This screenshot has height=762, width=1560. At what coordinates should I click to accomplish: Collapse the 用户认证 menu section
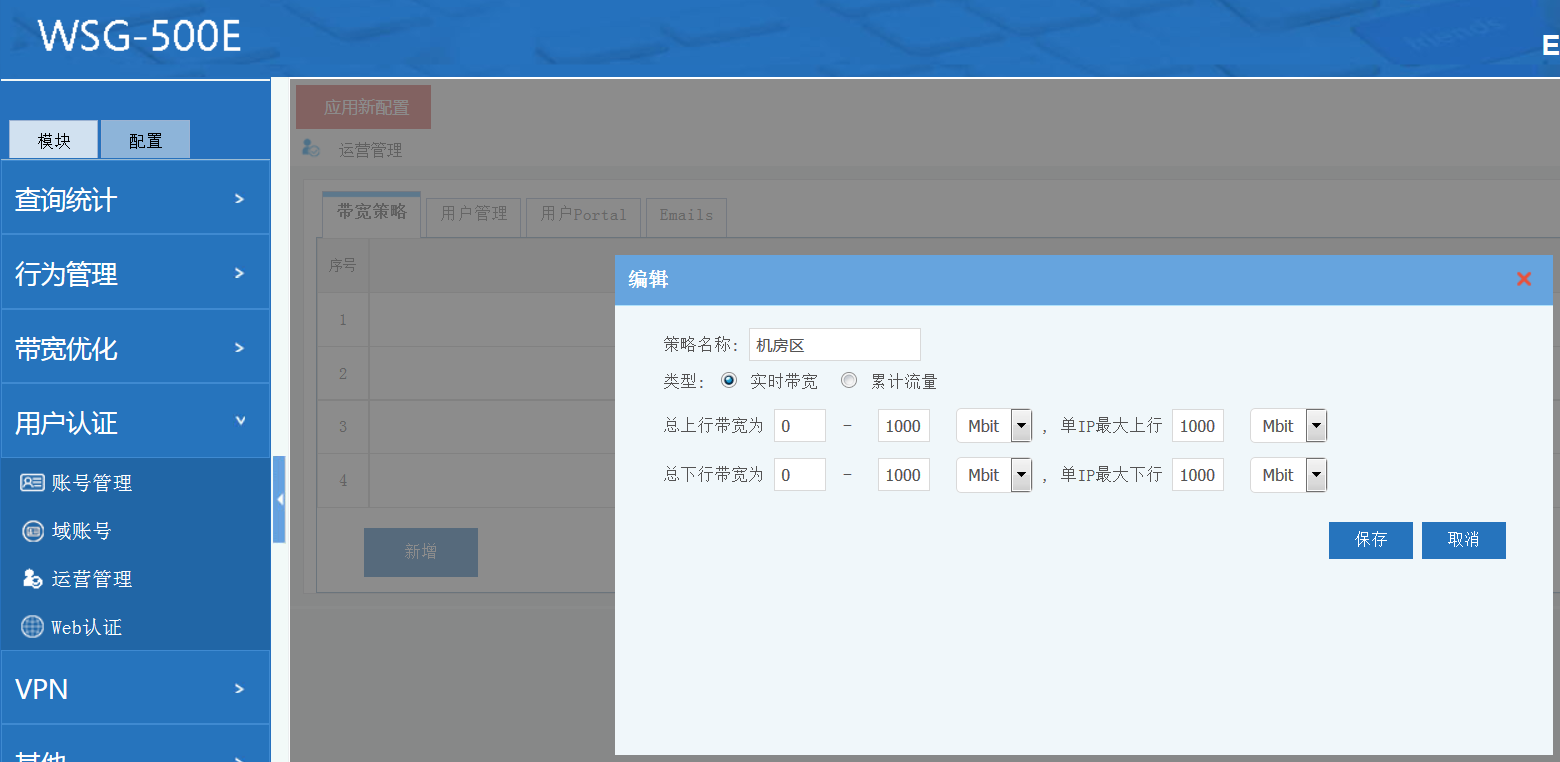tap(135, 422)
